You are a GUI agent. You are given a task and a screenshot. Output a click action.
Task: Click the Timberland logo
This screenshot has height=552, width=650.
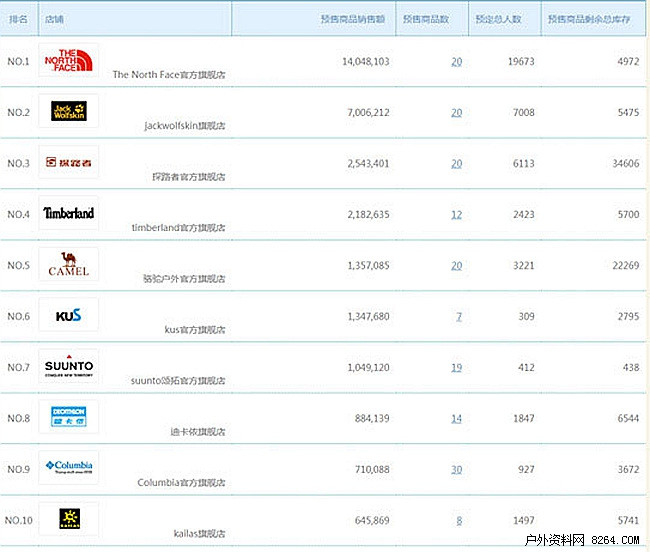point(69,213)
